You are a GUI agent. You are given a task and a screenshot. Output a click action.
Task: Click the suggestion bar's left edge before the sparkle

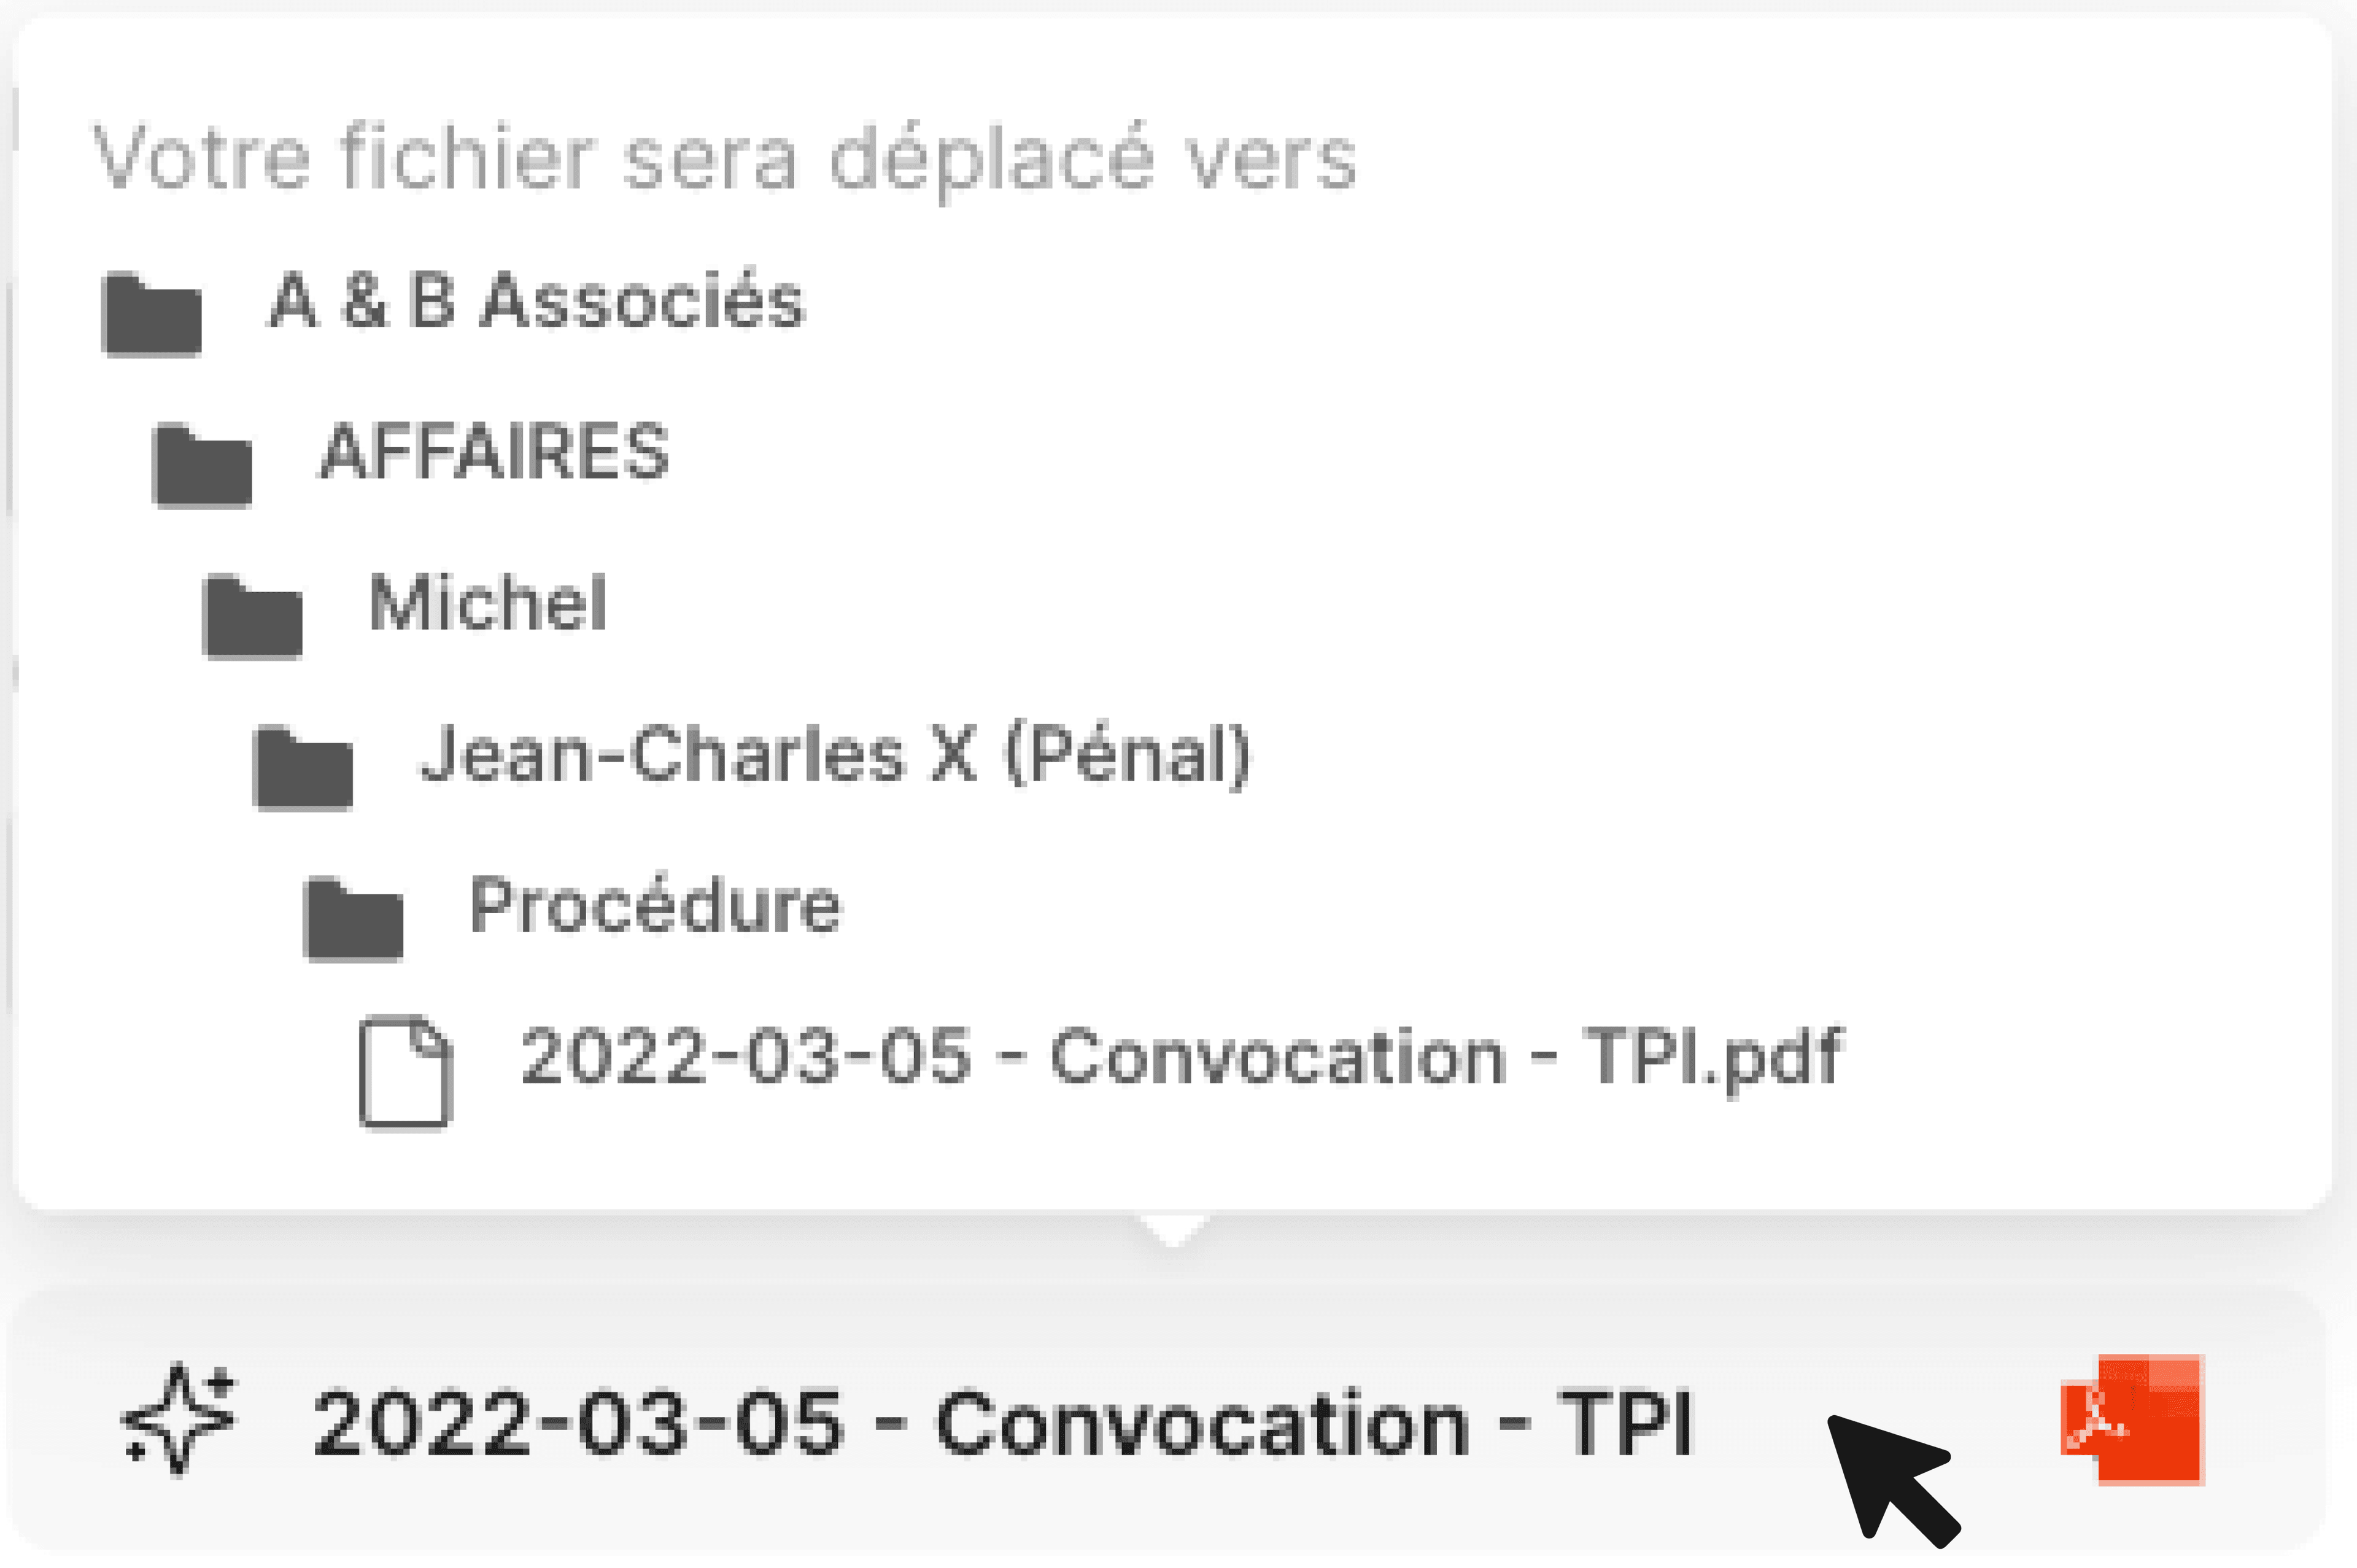[x=60, y=1420]
